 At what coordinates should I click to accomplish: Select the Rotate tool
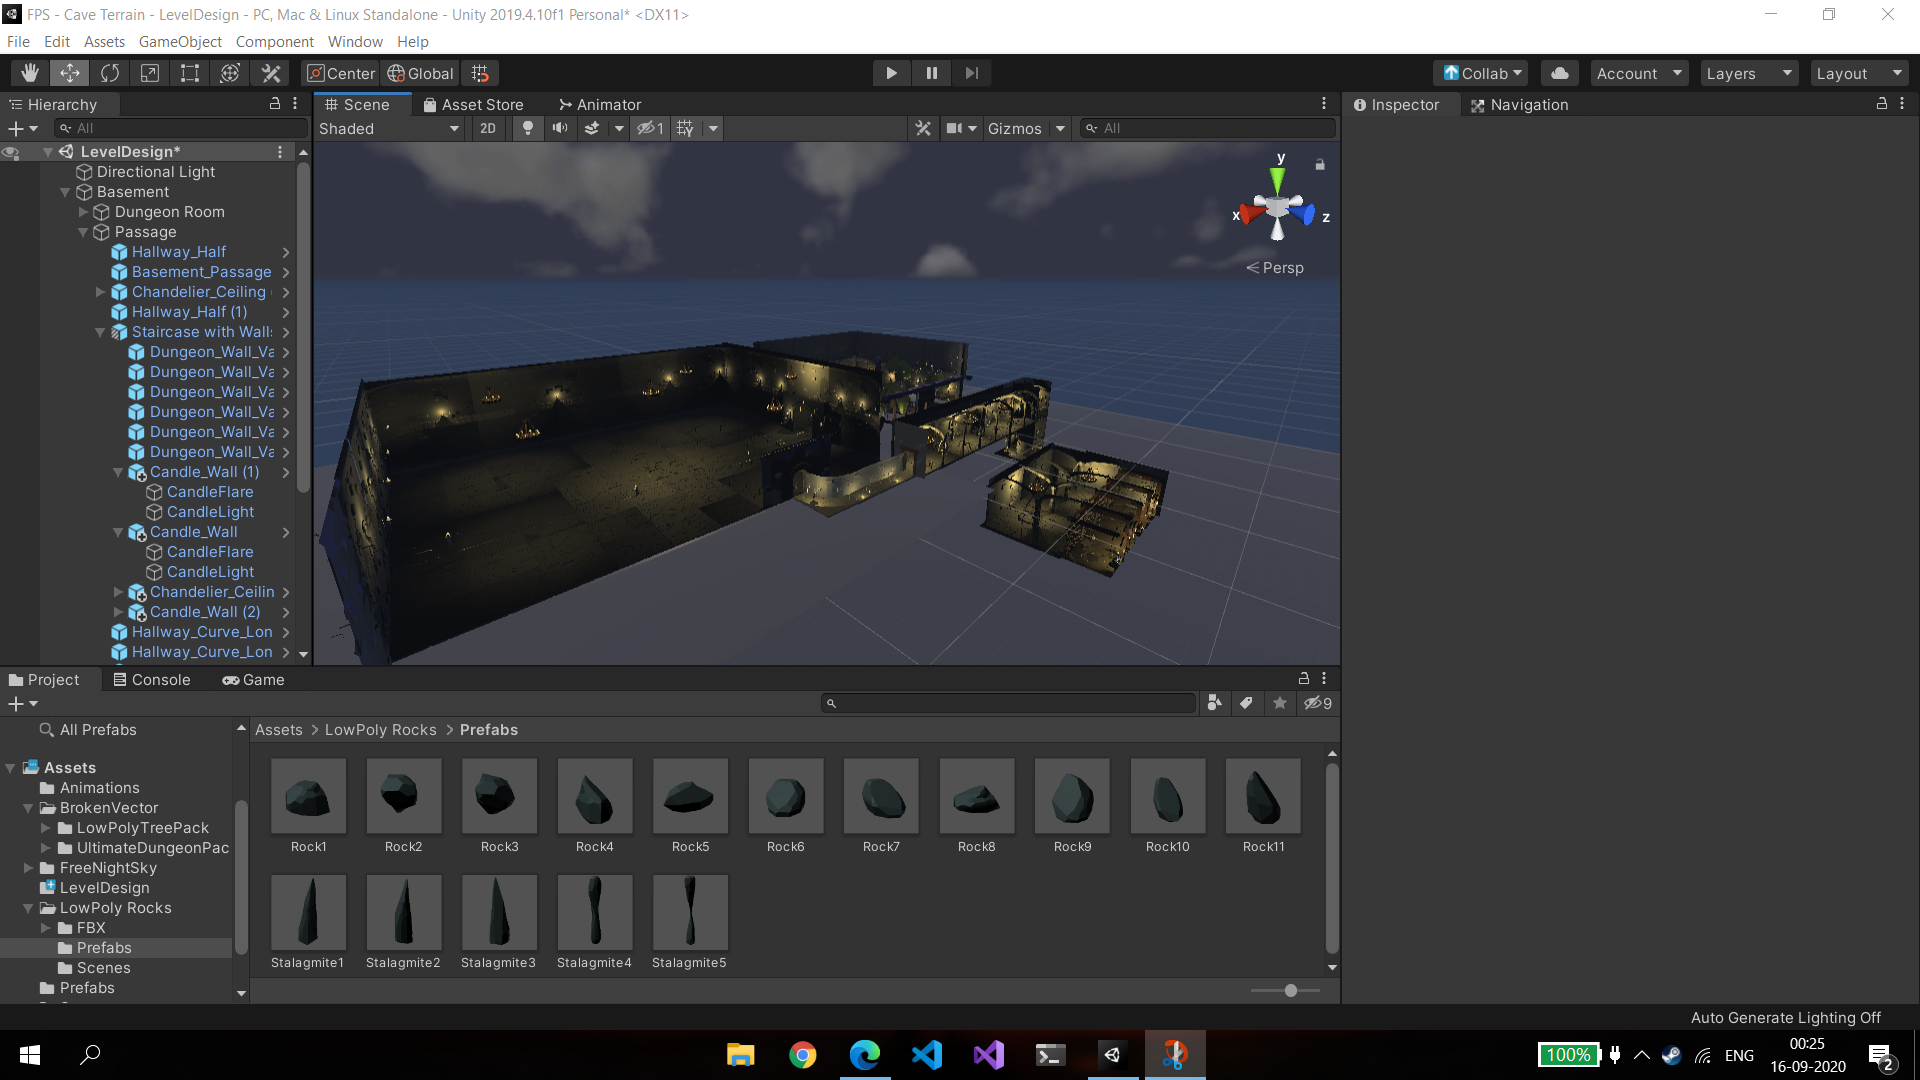pyautogui.click(x=110, y=73)
